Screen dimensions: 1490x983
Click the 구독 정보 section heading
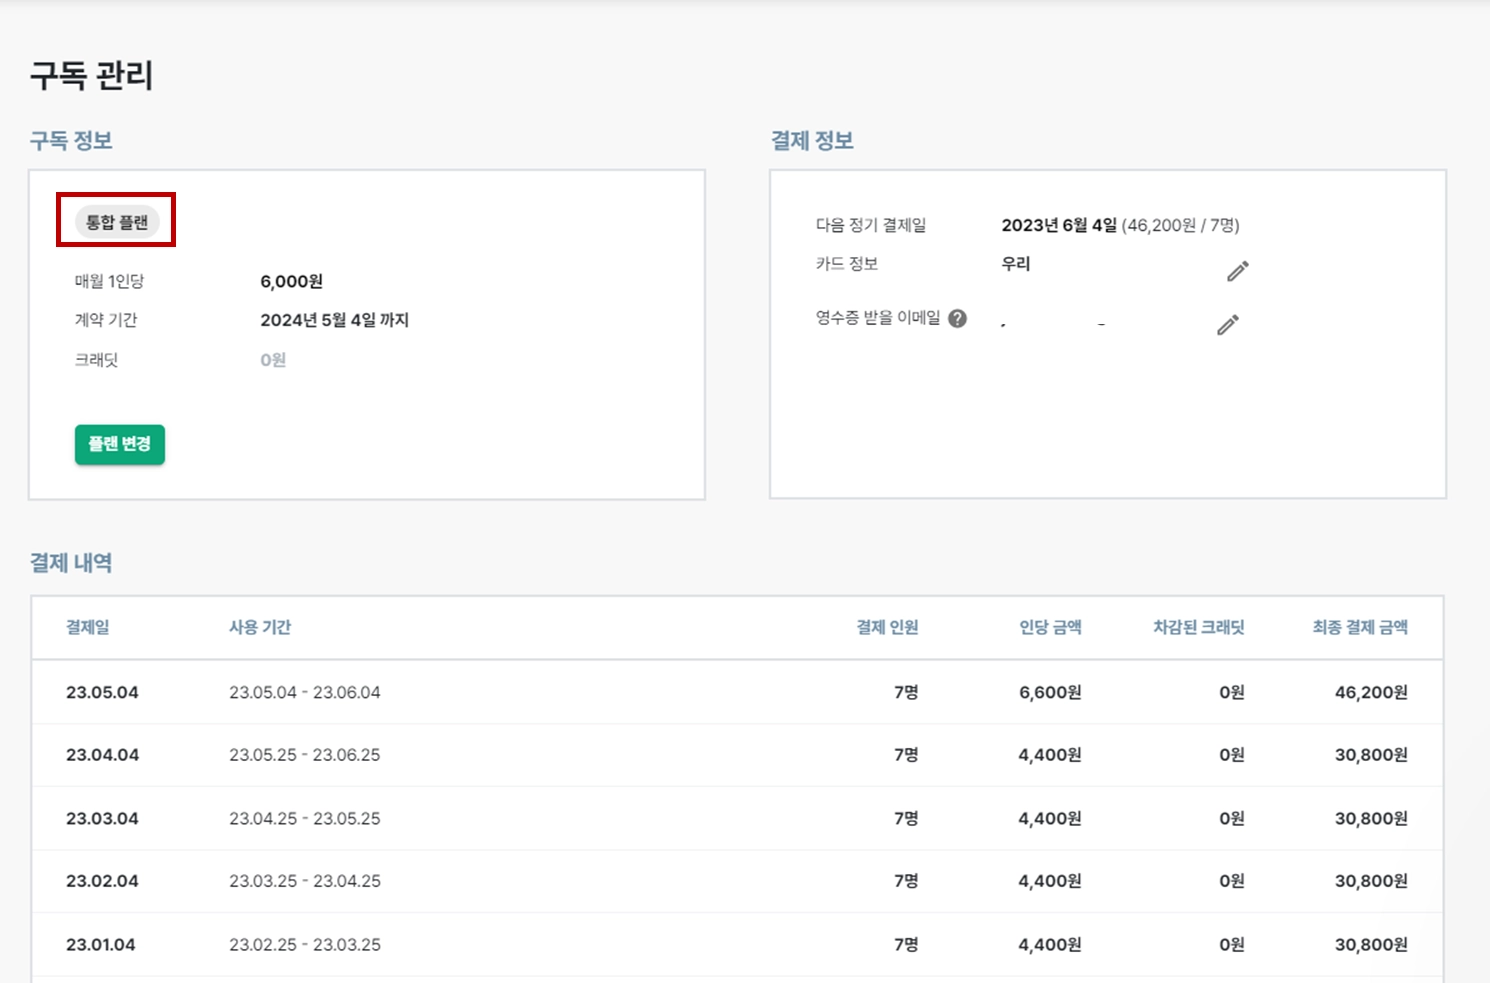[x=71, y=141]
